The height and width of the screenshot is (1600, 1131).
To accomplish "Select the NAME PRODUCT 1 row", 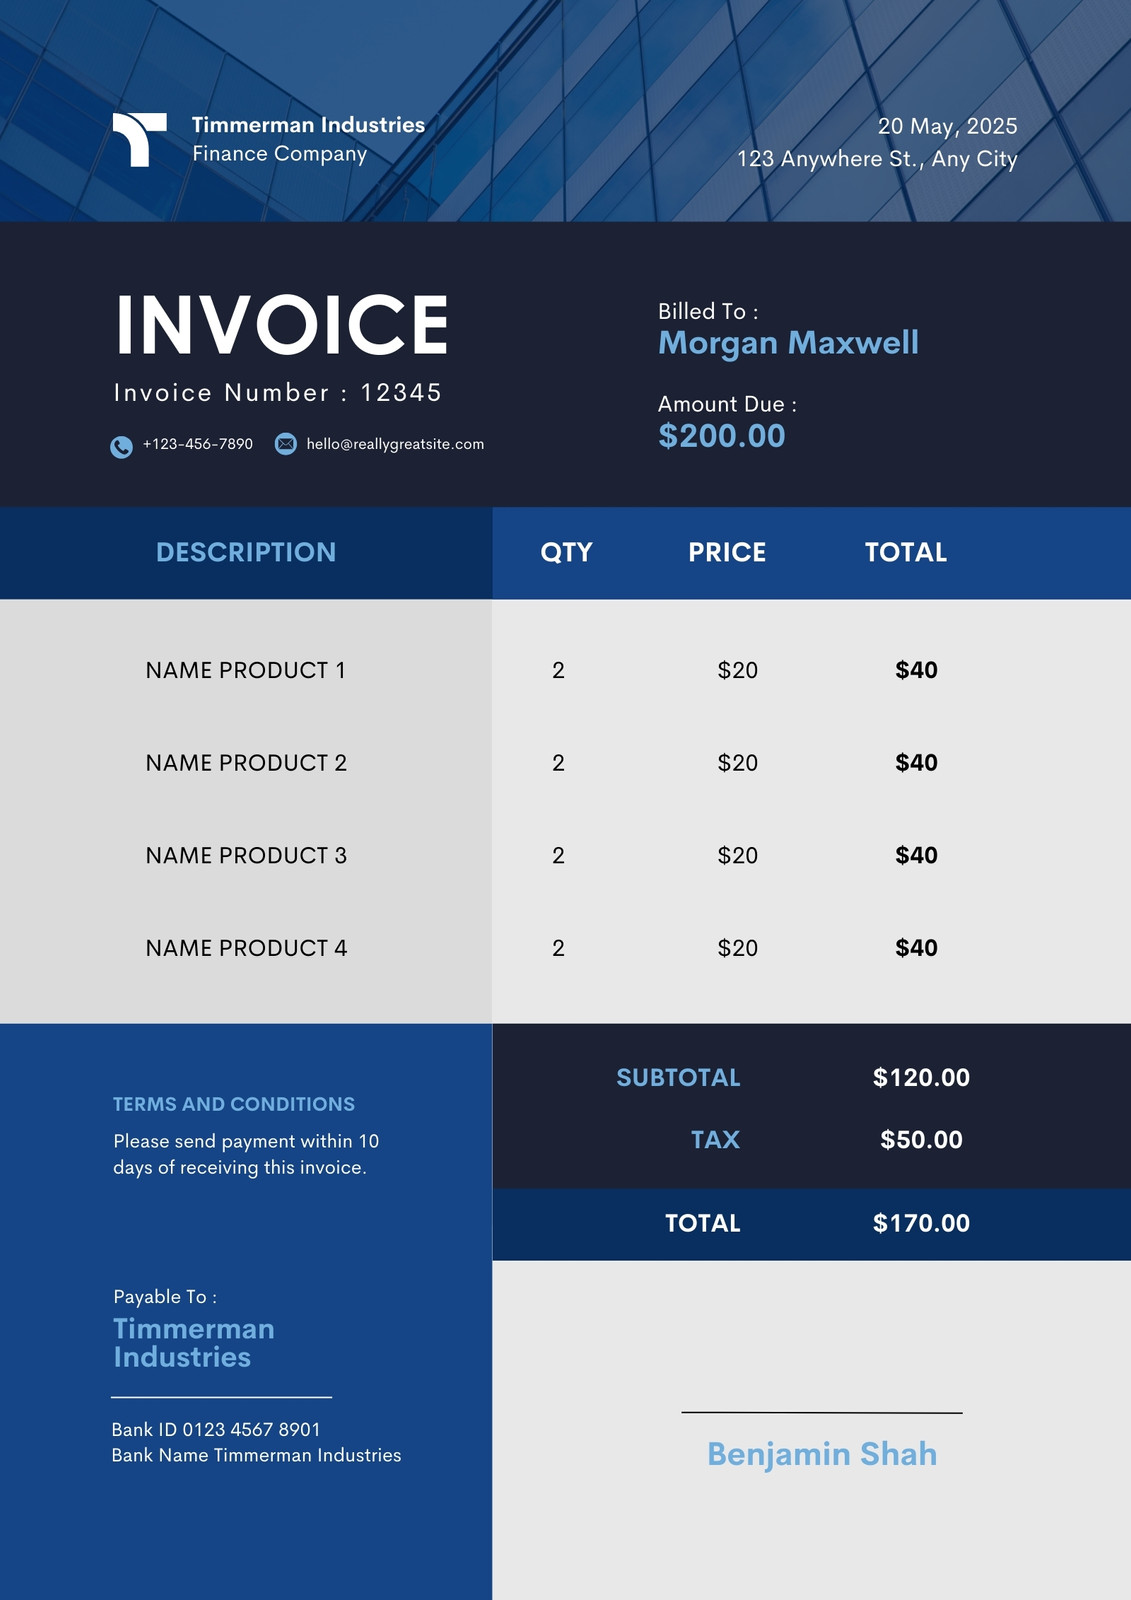I will coord(565,670).
